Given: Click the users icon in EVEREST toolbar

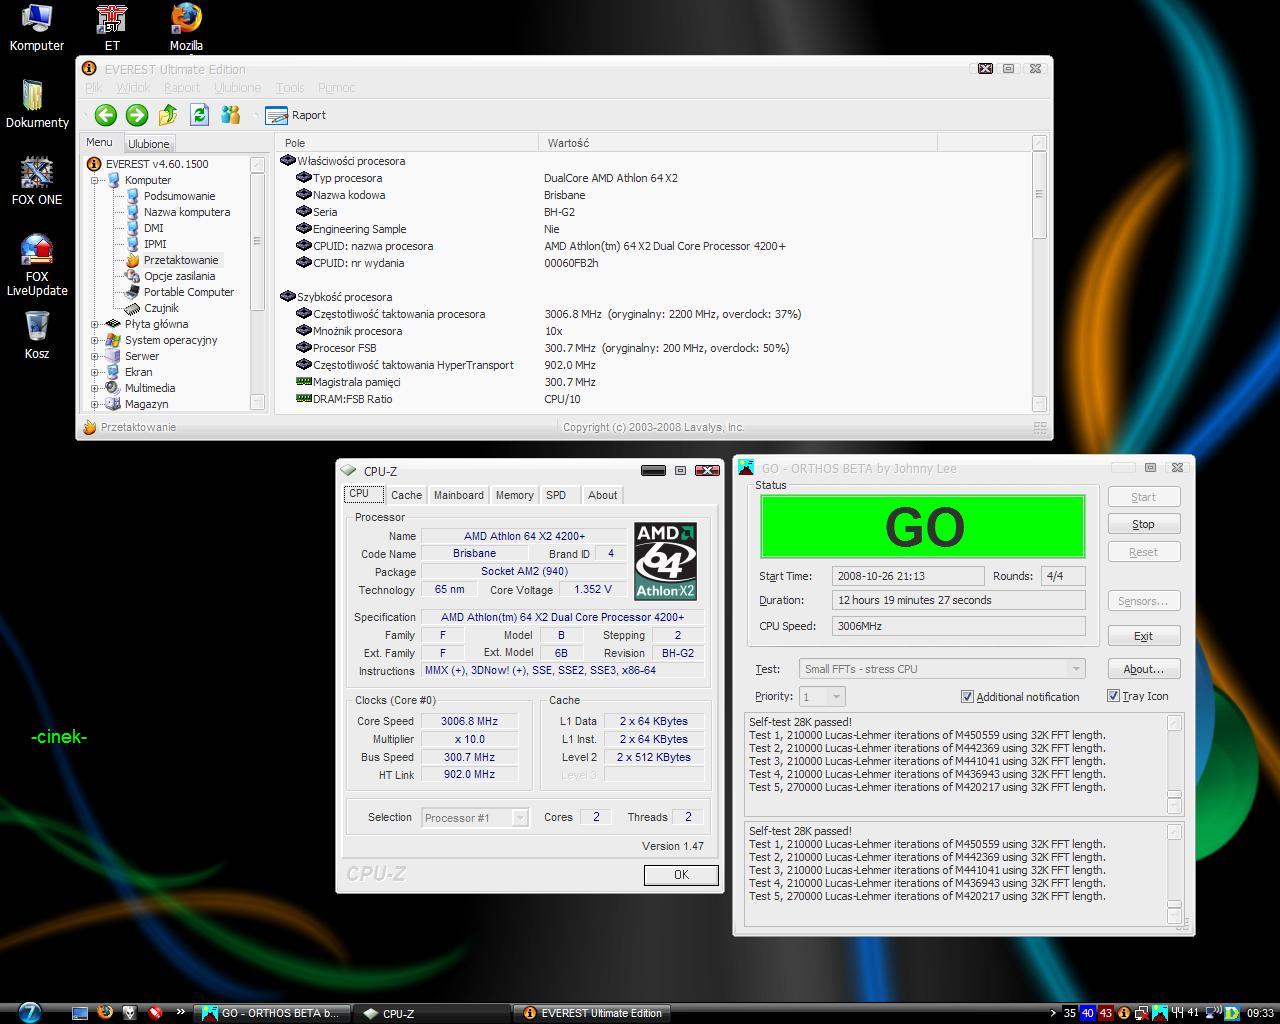Looking at the screenshot, I should click(x=231, y=115).
